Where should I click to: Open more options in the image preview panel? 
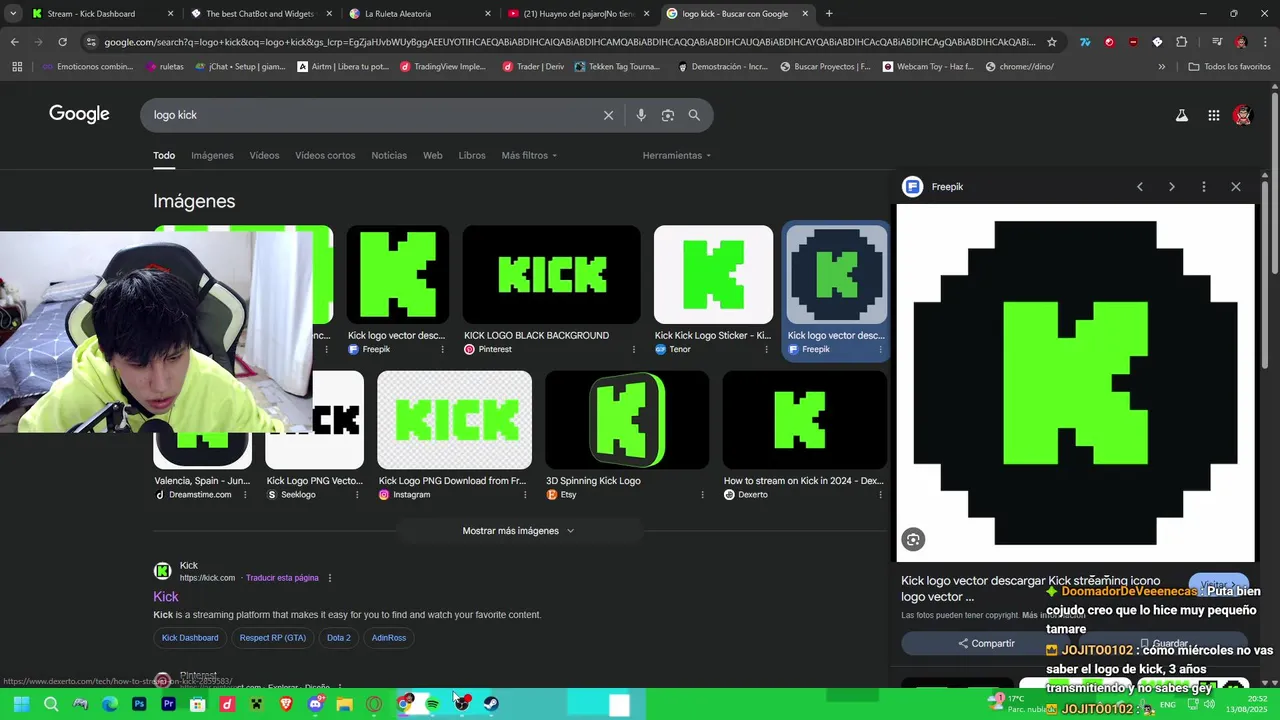coord(1204,187)
